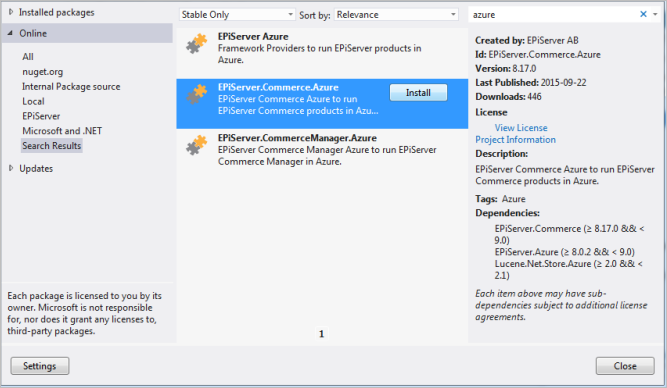This screenshot has width=667, height=388.
Task: Open the search box history dropdown arrow
Action: pos(655,14)
